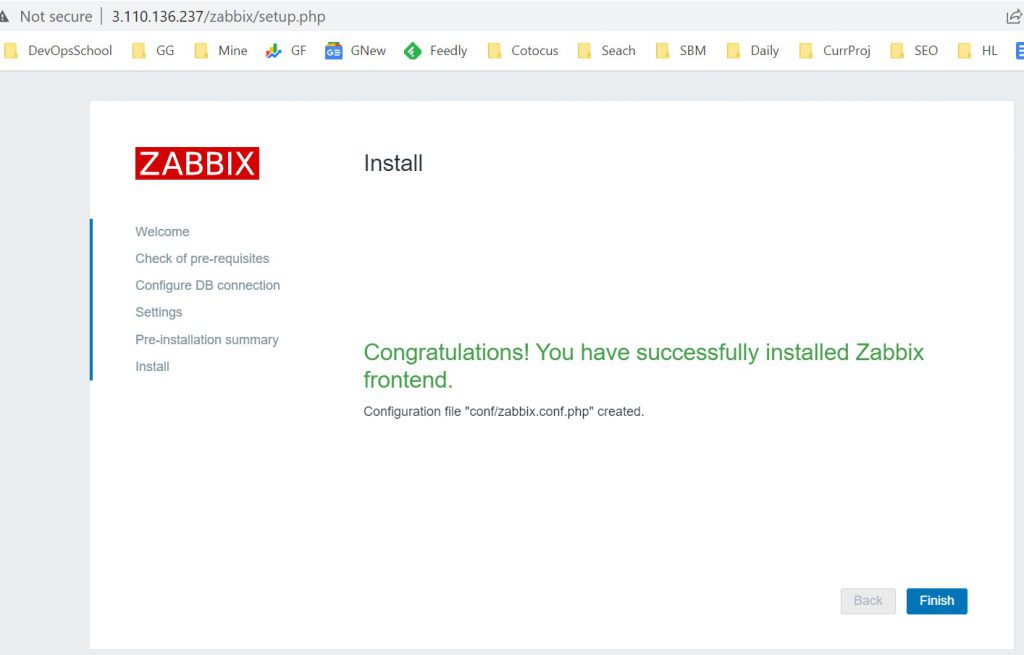Expand the CurrProj bookmark folder
1024x655 pixels.
(835, 51)
